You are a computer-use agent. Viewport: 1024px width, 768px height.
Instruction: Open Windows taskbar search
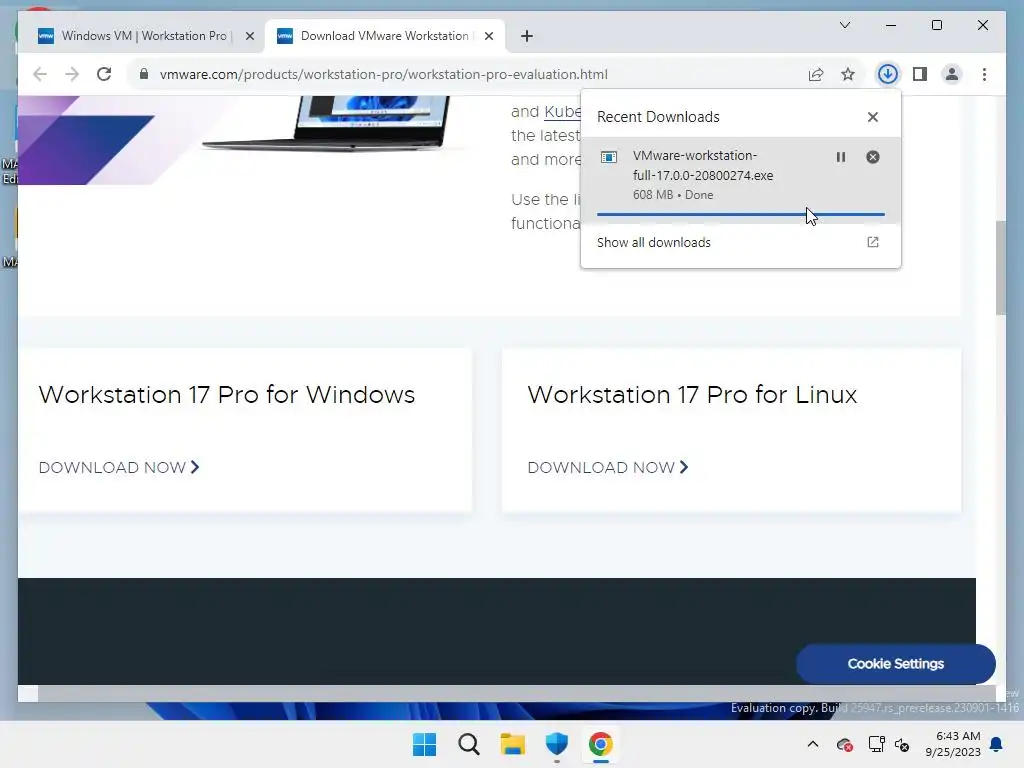pyautogui.click(x=468, y=744)
